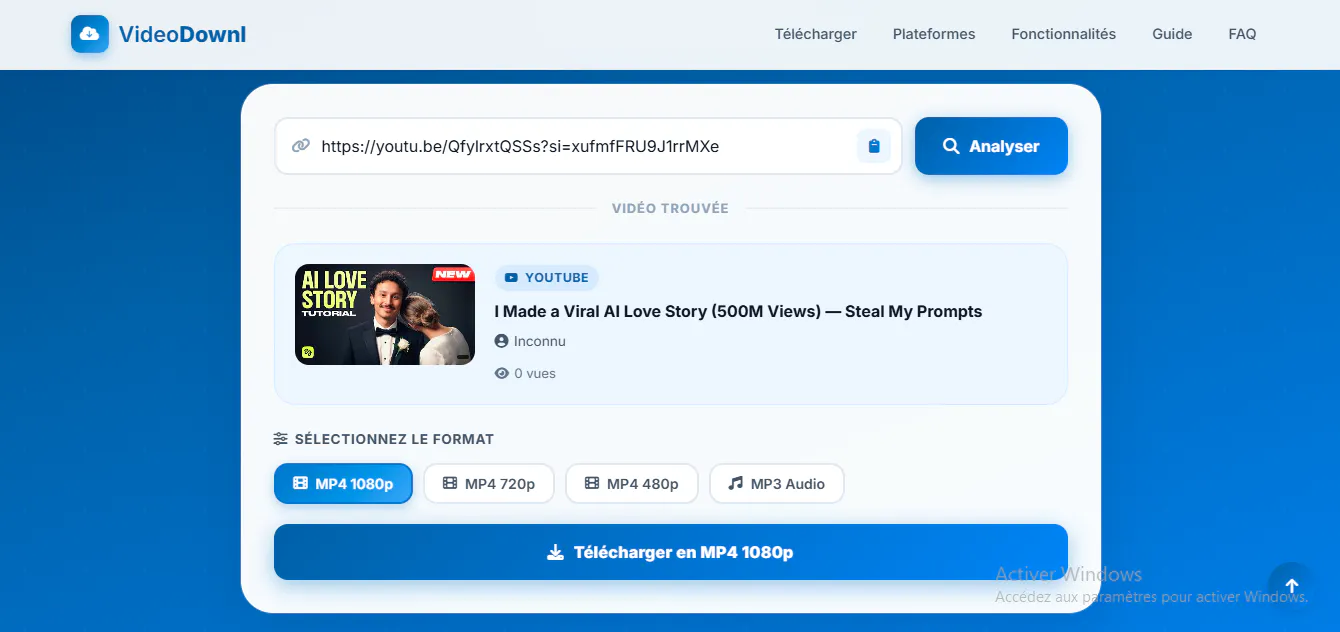Click the scroll-to-top arrow button
Screen dimensions: 1340x632
tap(1292, 586)
